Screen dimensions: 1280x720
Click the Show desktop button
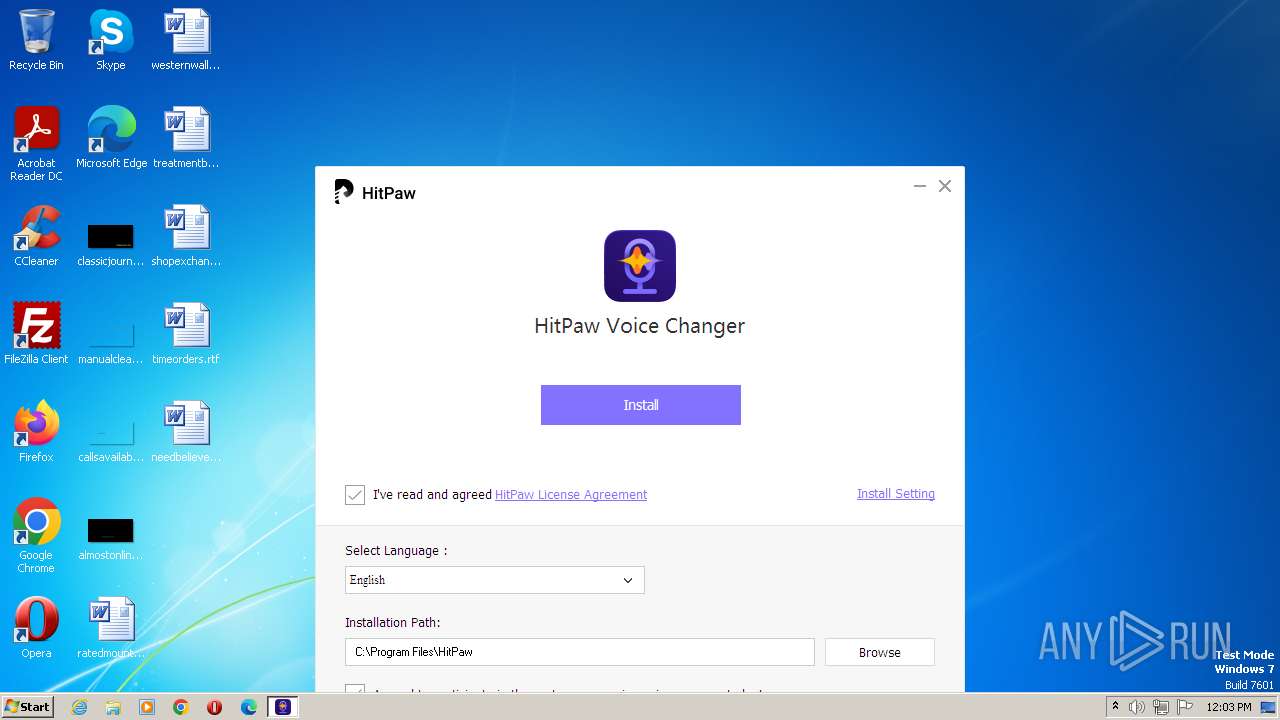tap(1269, 707)
